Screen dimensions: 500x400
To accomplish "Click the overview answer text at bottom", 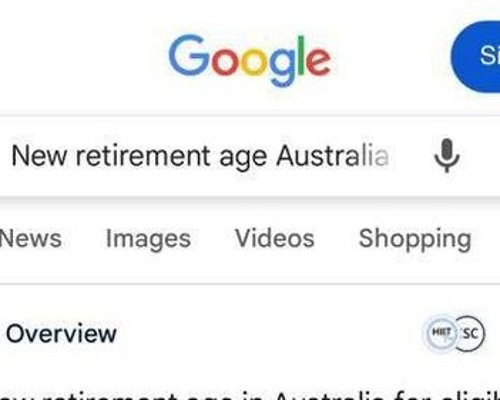I will pos(250,395).
